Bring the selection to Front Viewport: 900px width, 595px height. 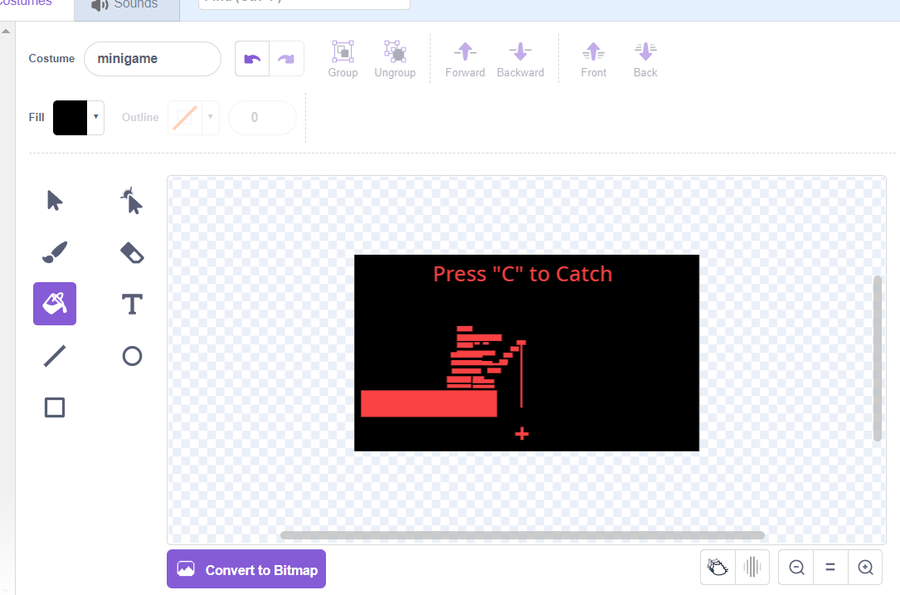click(593, 59)
